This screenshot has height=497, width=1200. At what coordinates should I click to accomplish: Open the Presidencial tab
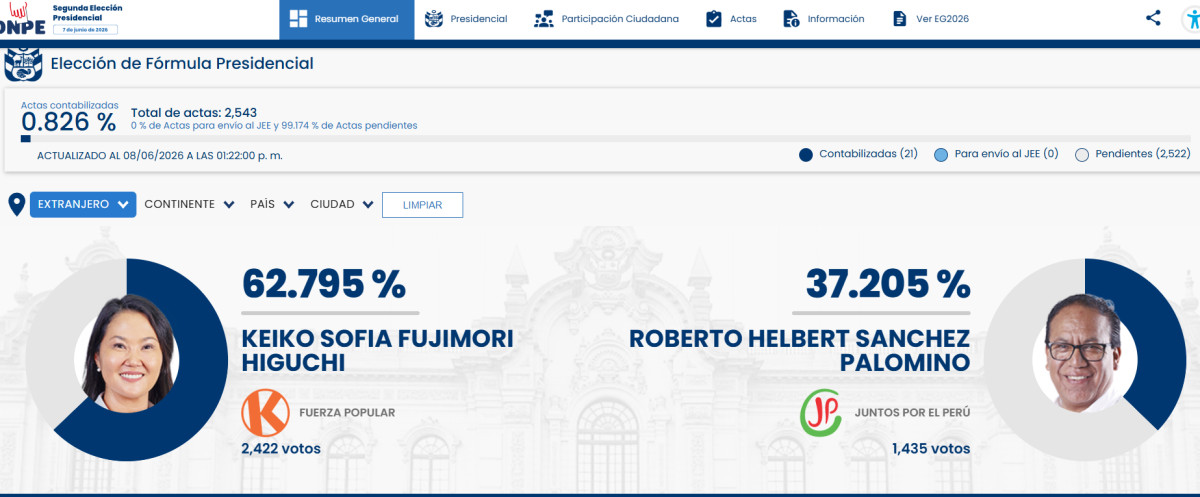tap(466, 19)
